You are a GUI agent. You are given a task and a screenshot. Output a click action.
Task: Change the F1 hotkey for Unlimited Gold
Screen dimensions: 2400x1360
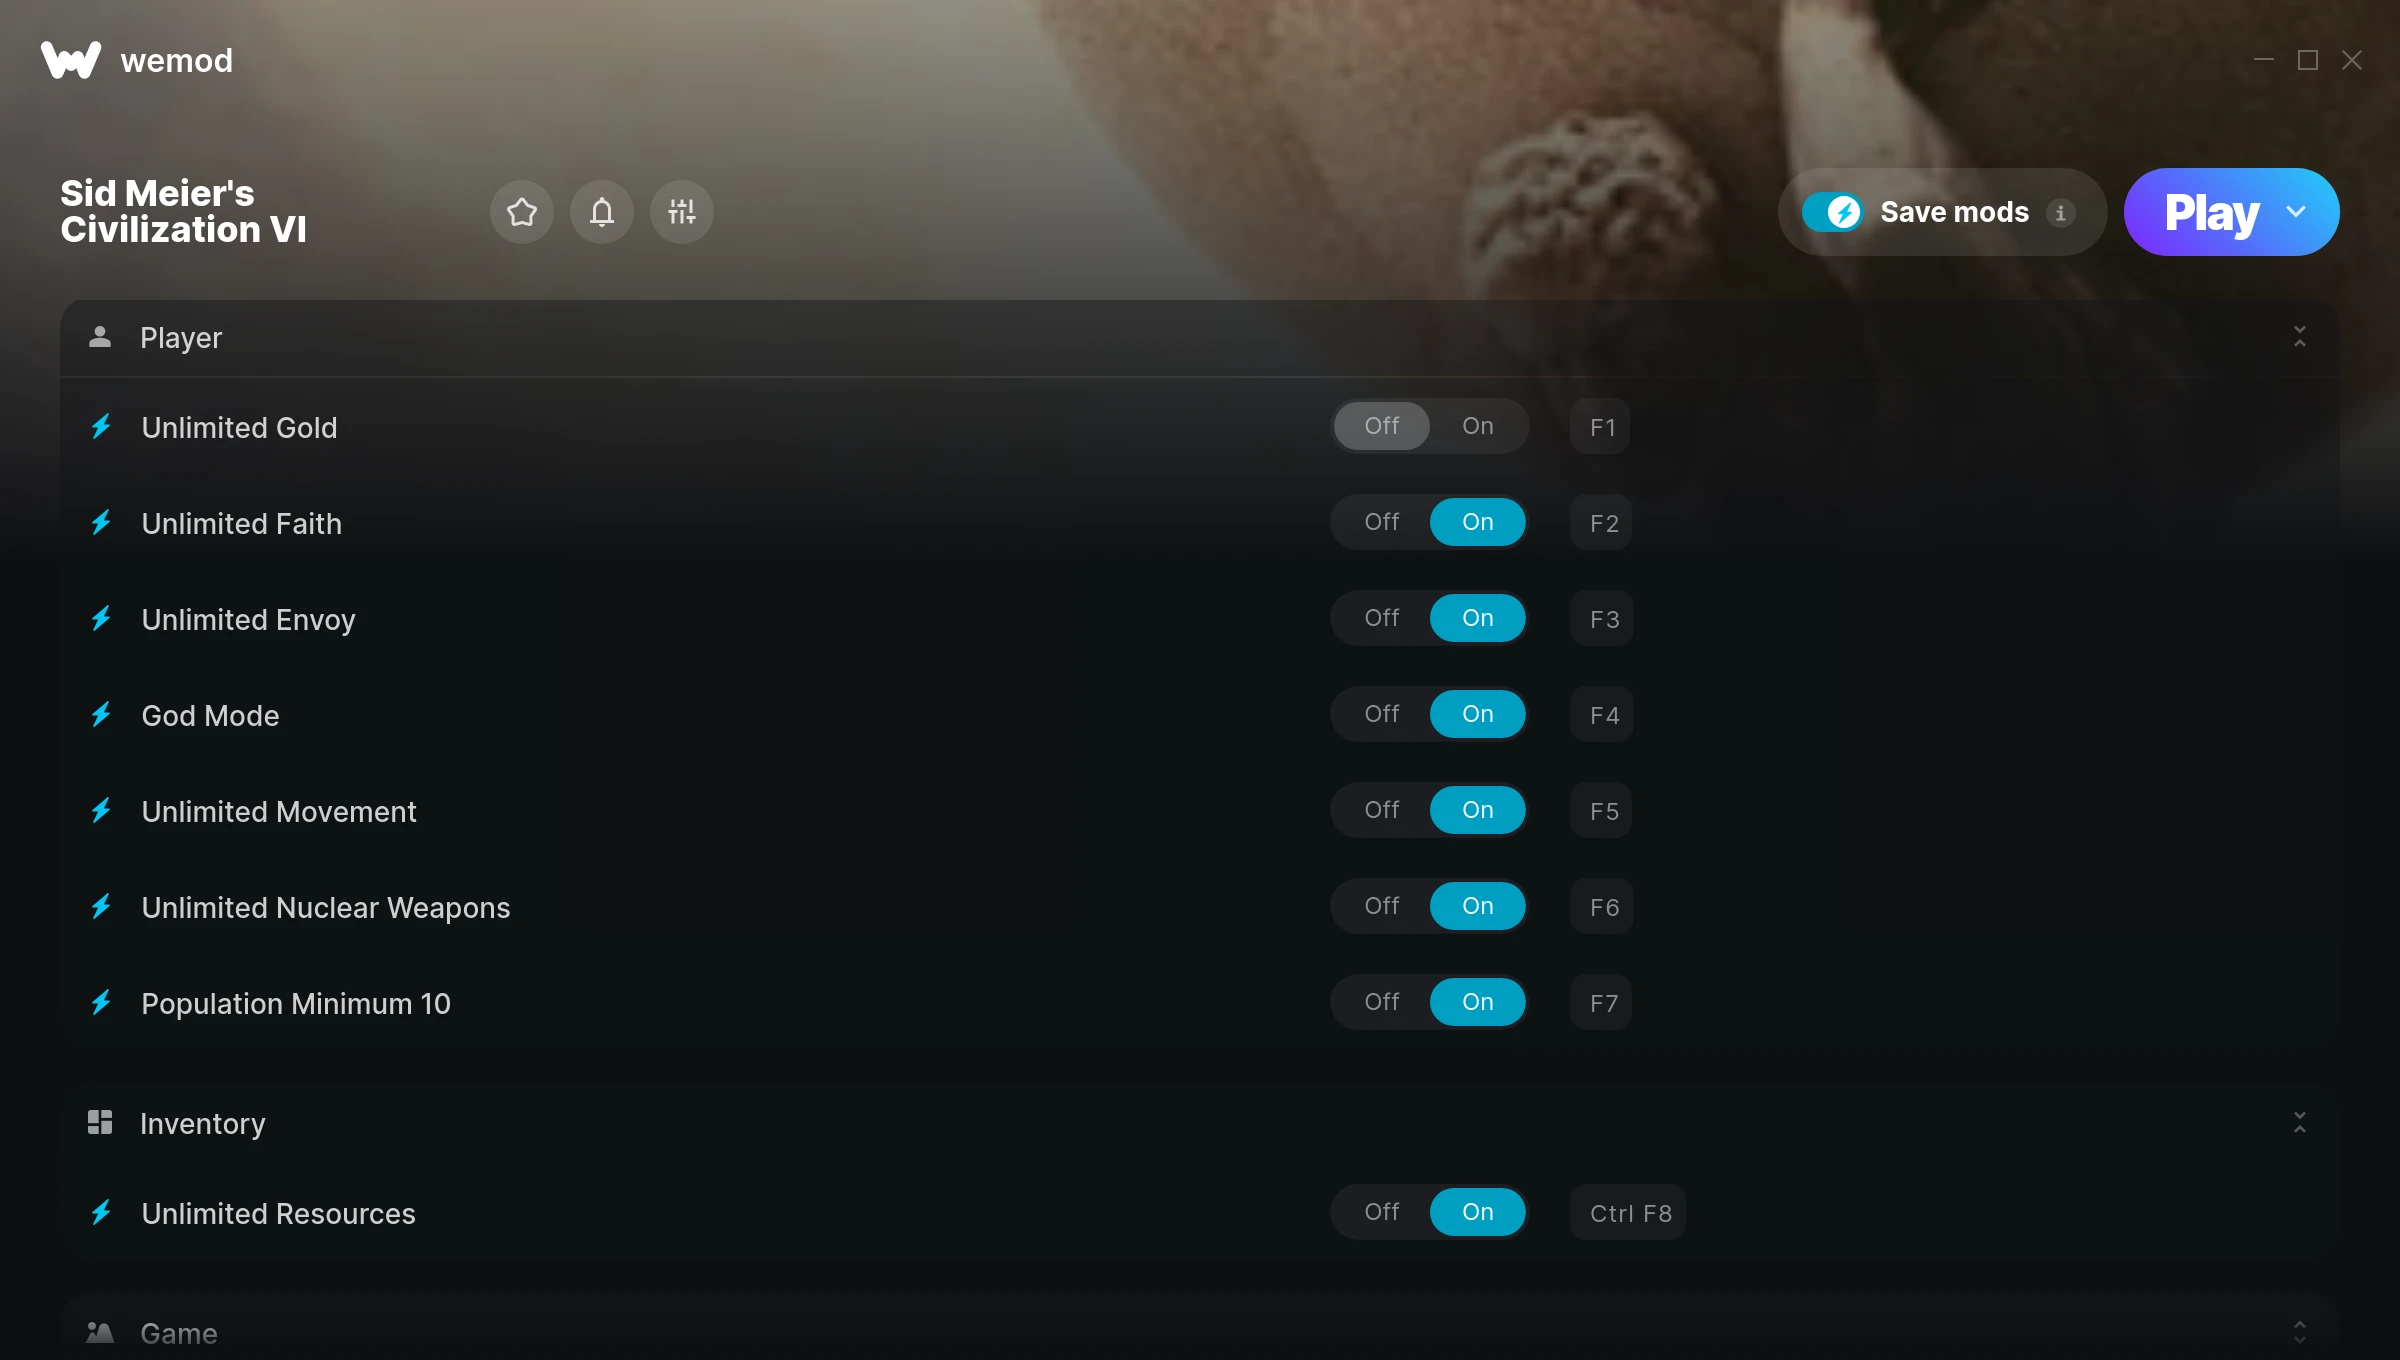click(1601, 427)
